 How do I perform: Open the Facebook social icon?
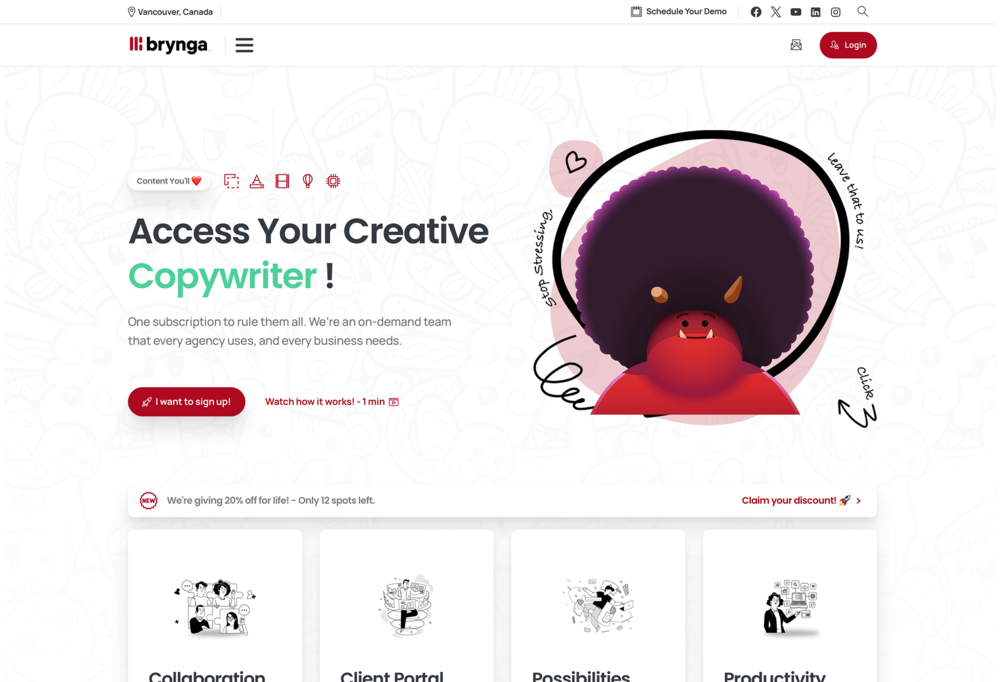pos(756,12)
